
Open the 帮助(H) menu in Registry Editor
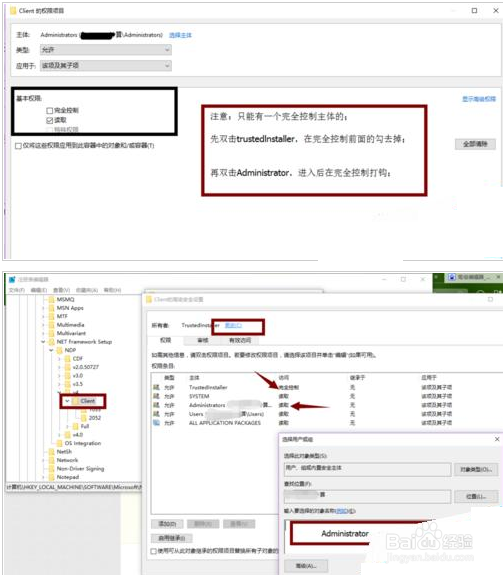tap(112, 290)
